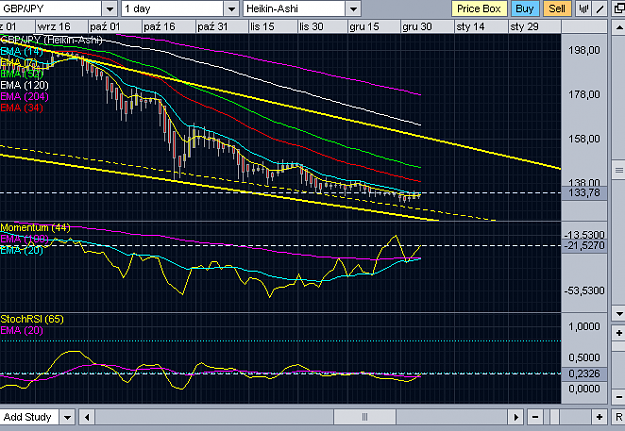Image resolution: width=625 pixels, height=431 pixels.
Task: Click the gru 15 date header
Action: [x=374, y=27]
